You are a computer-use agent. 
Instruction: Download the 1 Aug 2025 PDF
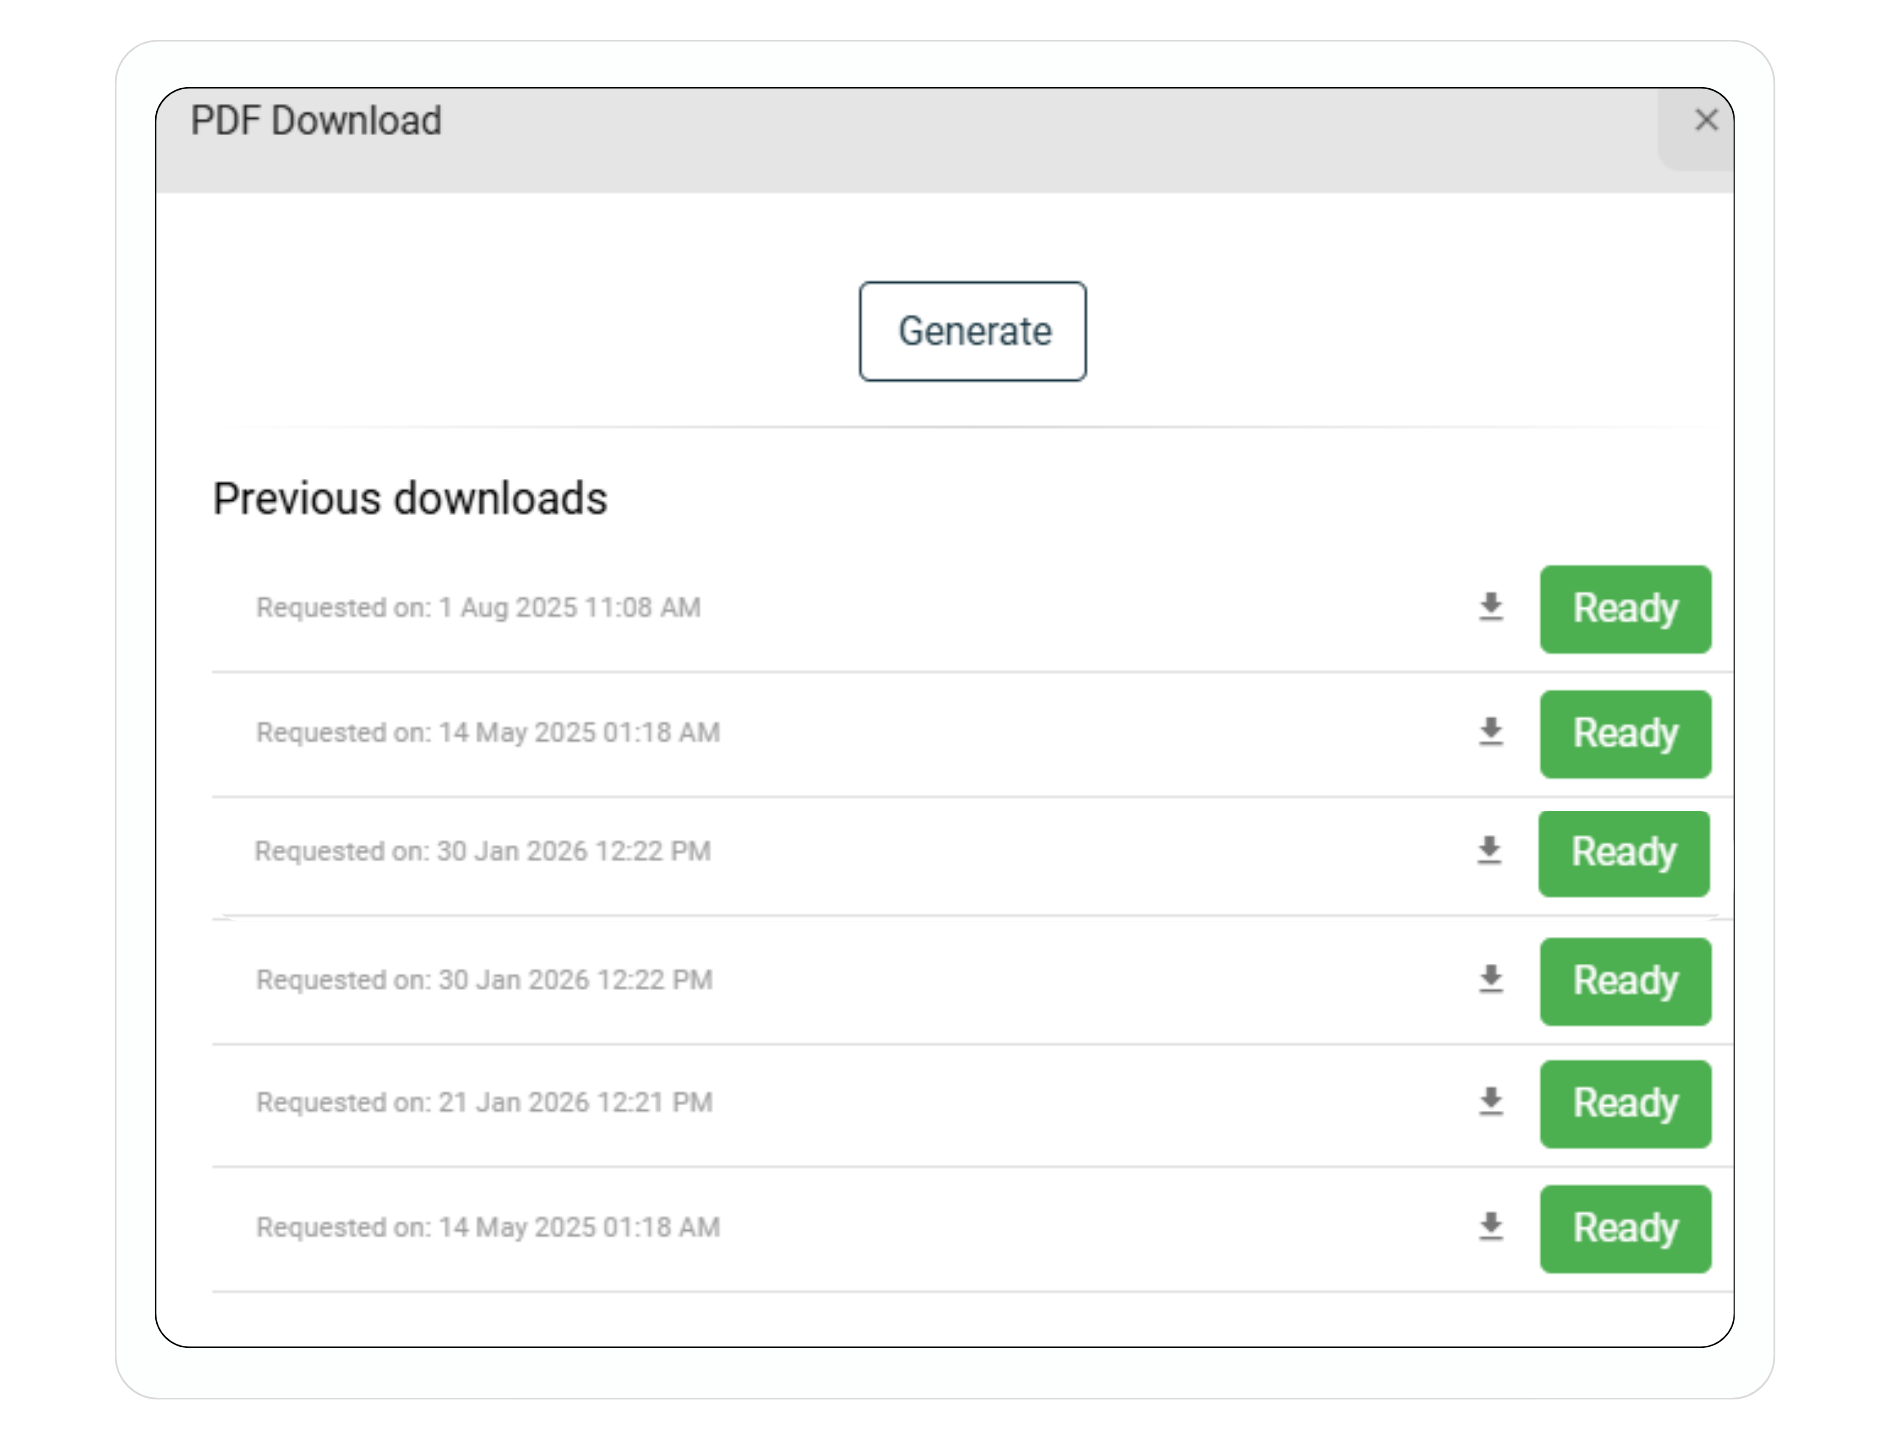point(1490,607)
